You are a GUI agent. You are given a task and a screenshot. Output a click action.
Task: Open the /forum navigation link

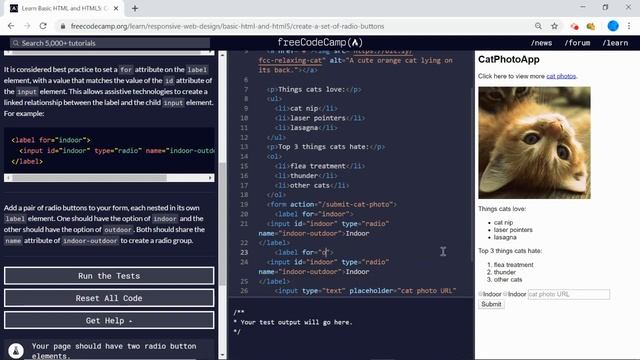(577, 43)
